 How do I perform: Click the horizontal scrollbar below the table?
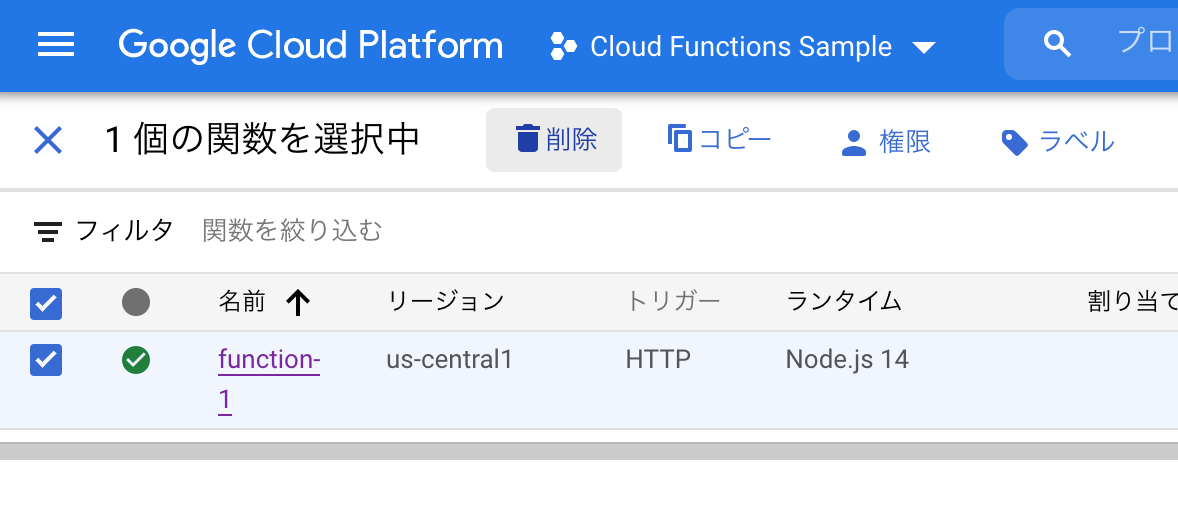point(589,451)
